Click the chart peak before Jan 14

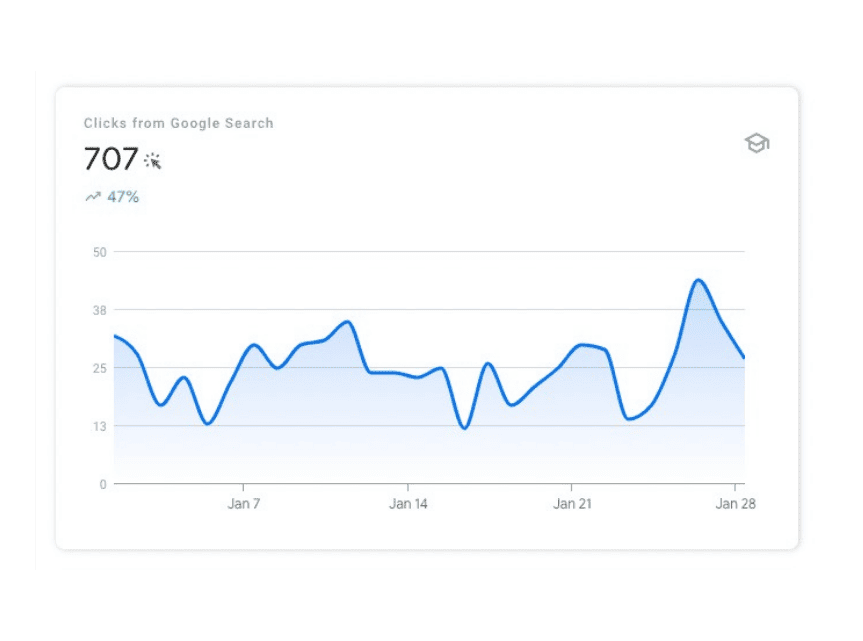pyautogui.click(x=348, y=322)
